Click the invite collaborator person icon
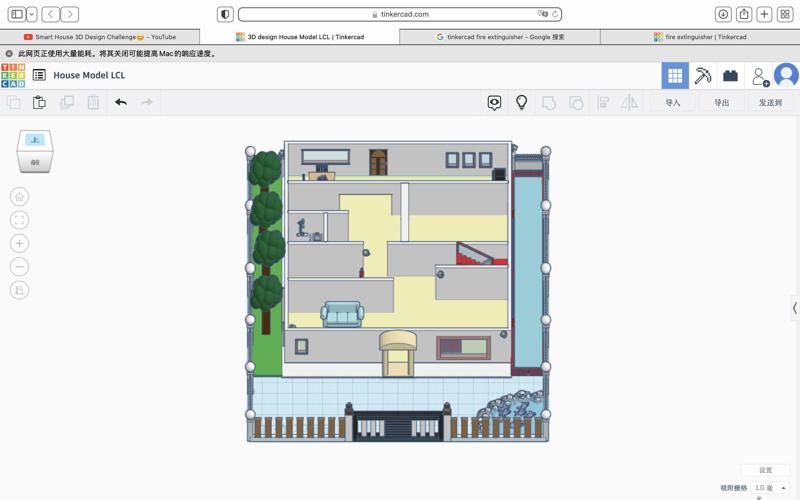This screenshot has width=800, height=500. (x=760, y=77)
